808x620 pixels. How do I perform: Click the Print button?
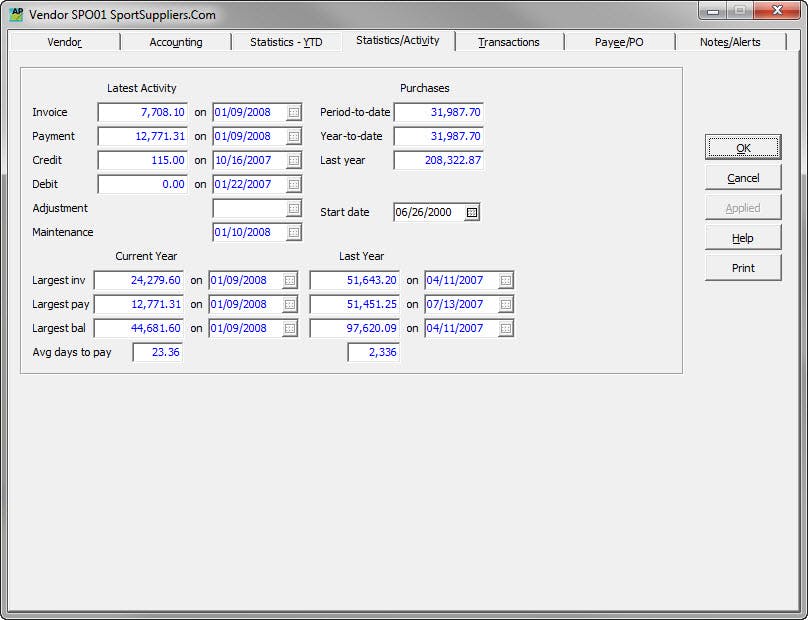(743, 268)
